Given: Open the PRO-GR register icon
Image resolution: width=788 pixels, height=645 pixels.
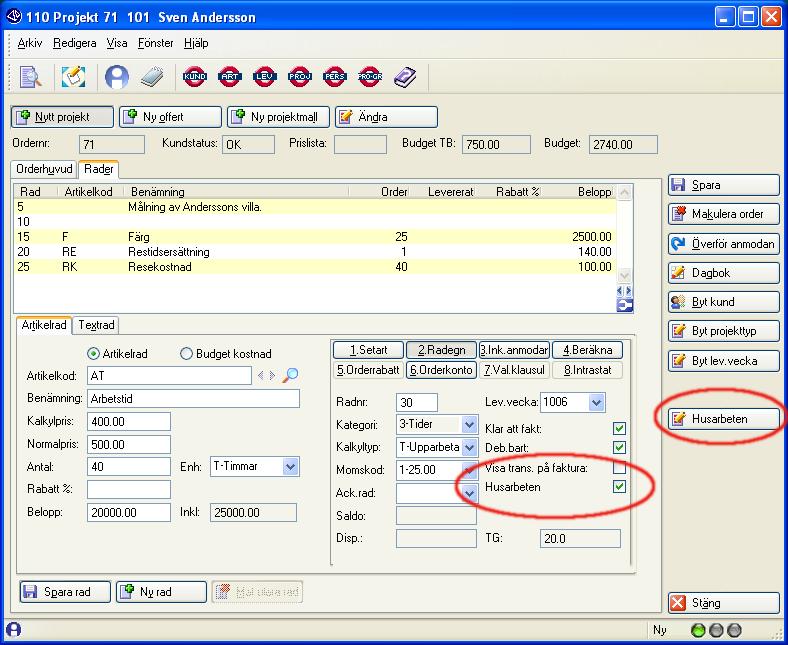Looking at the screenshot, I should point(370,77).
